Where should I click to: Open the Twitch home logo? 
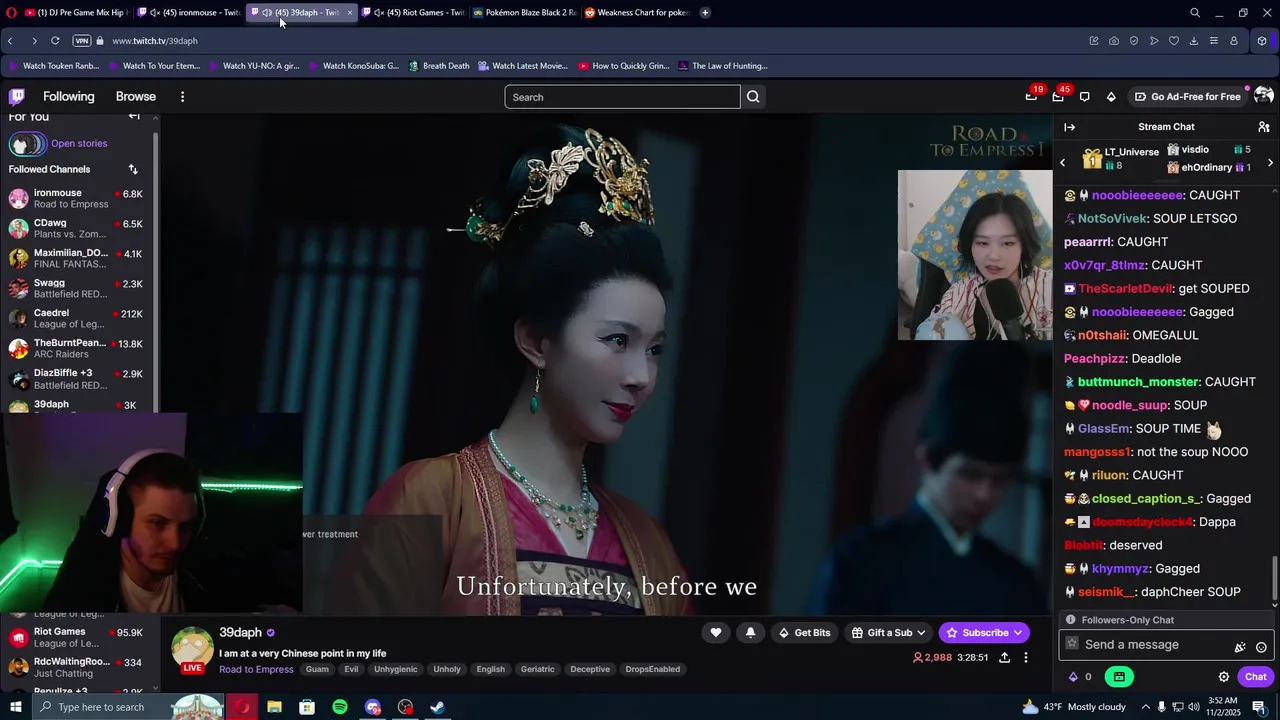(x=17, y=97)
